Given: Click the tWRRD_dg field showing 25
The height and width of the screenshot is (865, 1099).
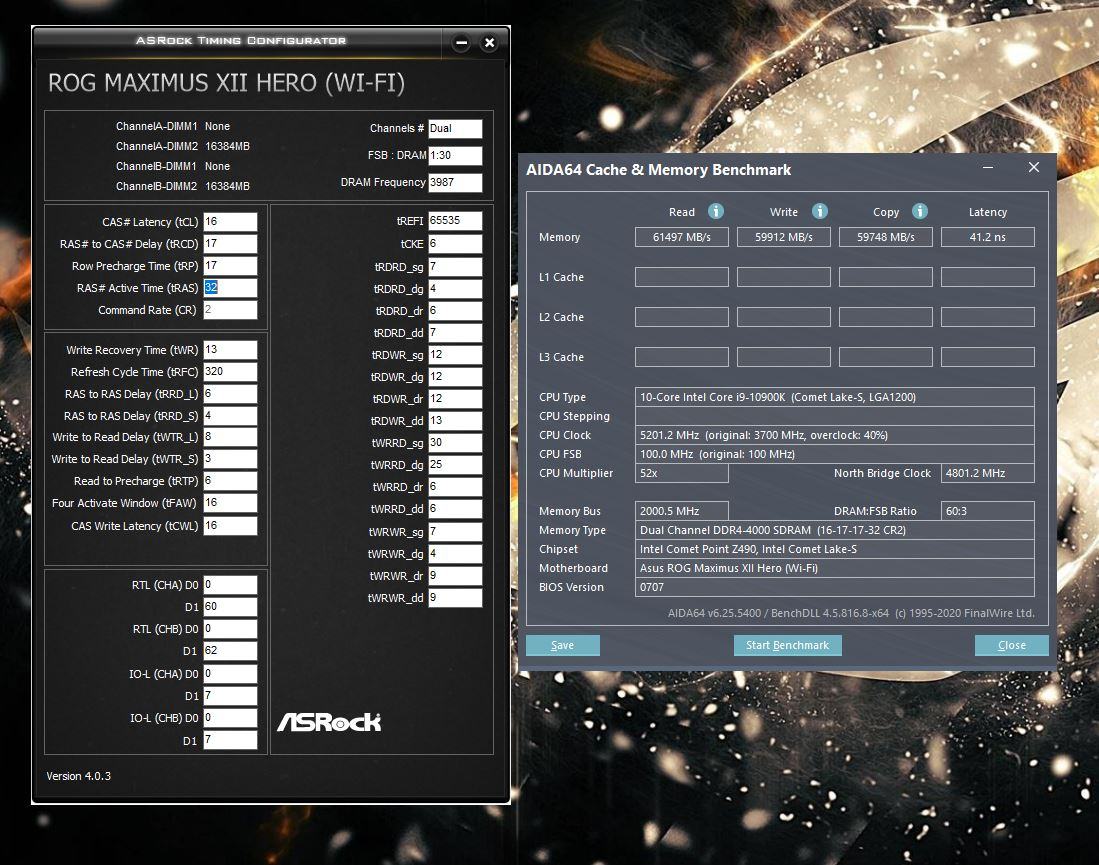Looking at the screenshot, I should click(455, 465).
